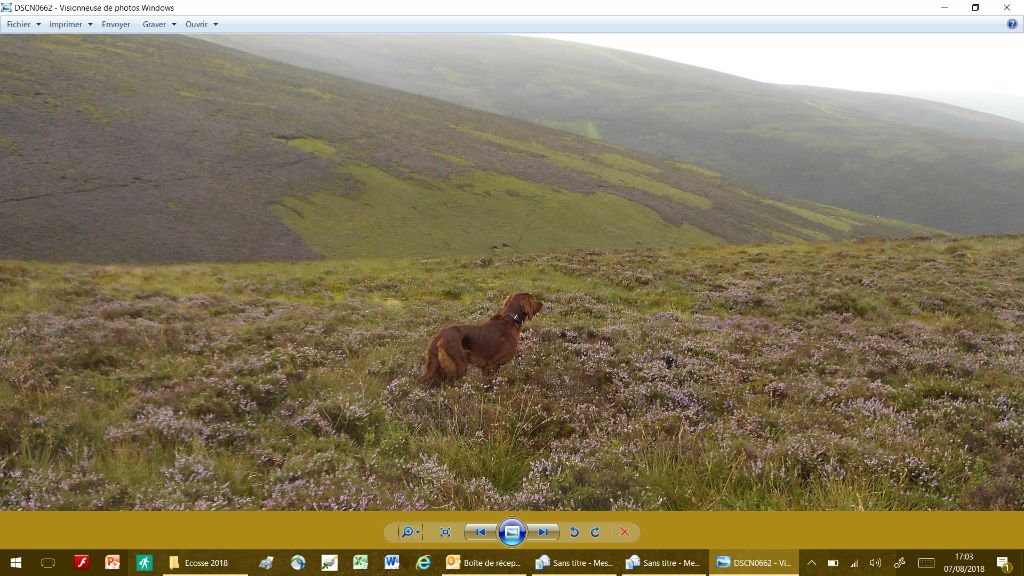Launch Excel from the taskbar
The height and width of the screenshot is (576, 1024).
pos(360,563)
